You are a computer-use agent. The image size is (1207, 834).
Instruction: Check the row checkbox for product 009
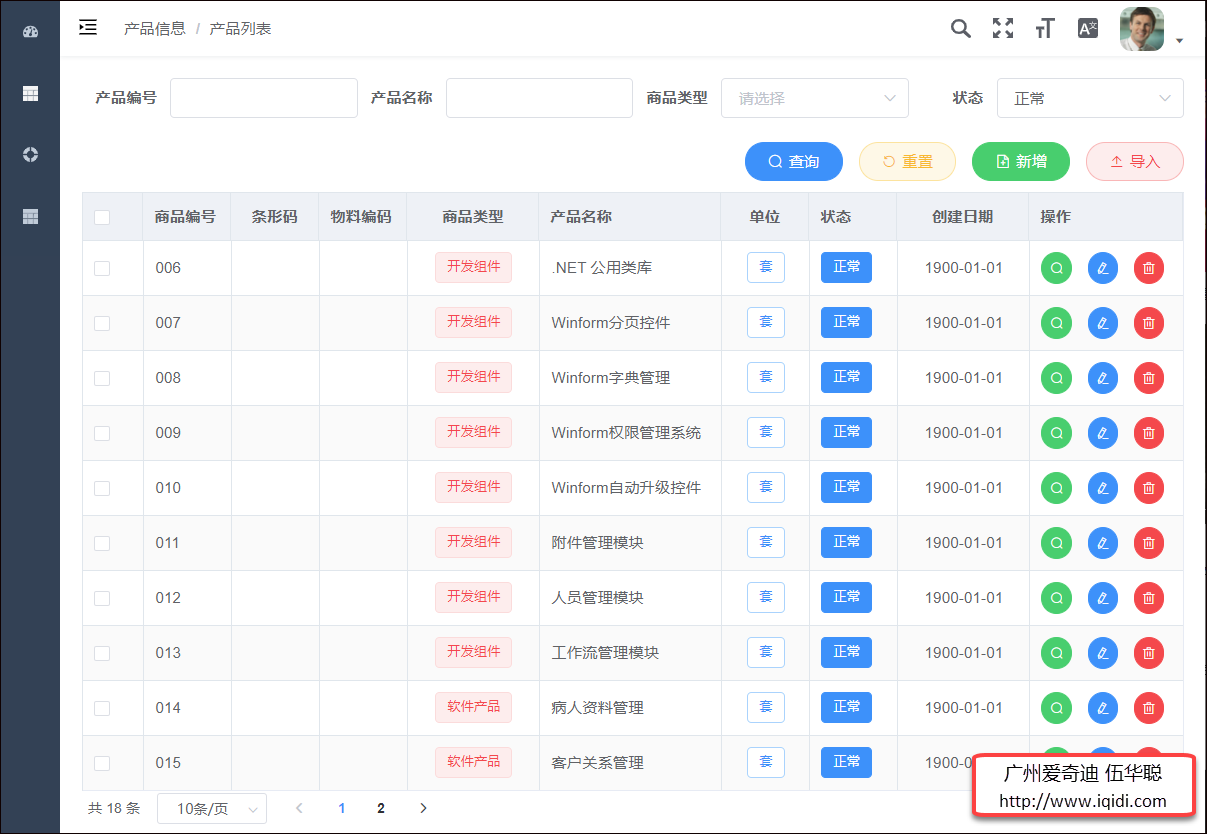(x=101, y=432)
